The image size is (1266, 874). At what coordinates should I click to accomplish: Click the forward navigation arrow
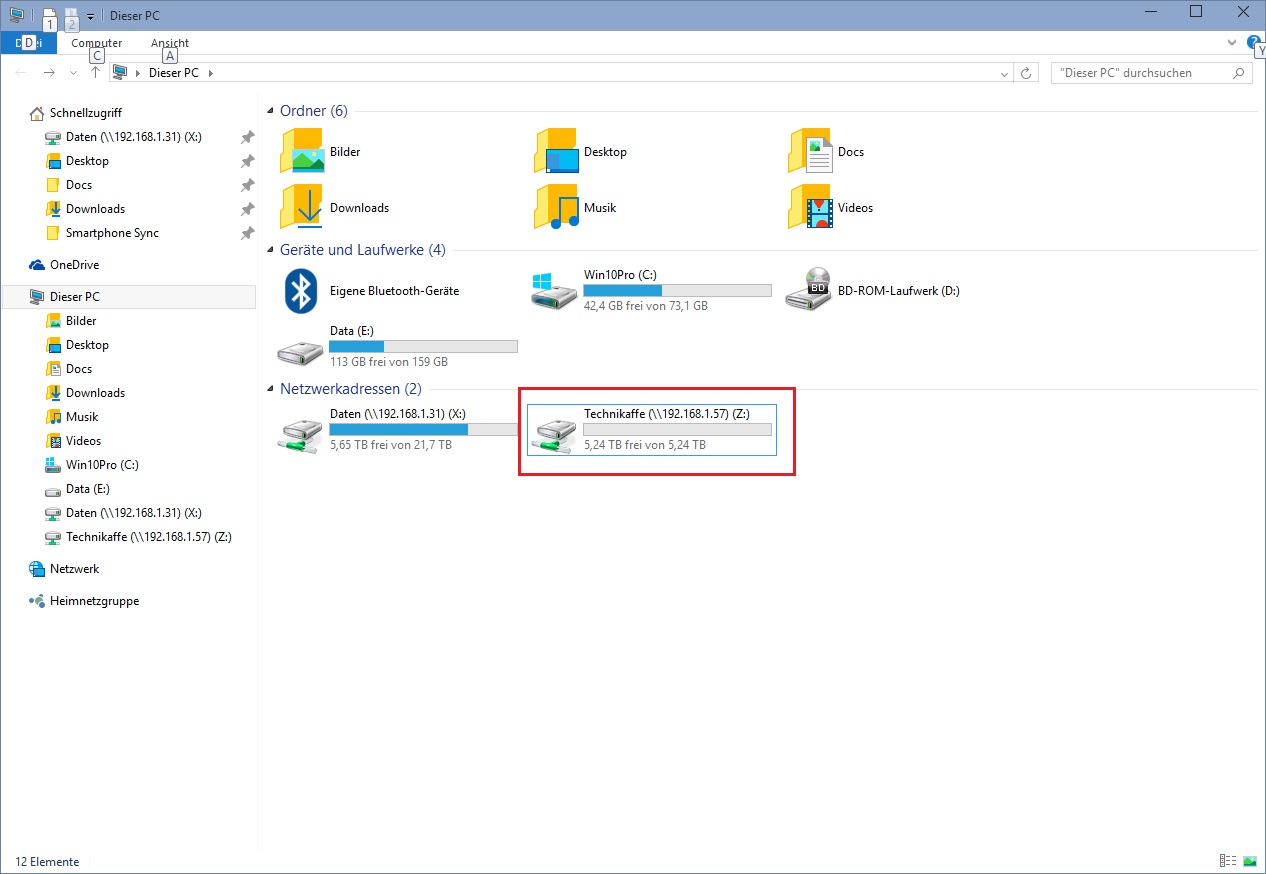[x=49, y=73]
